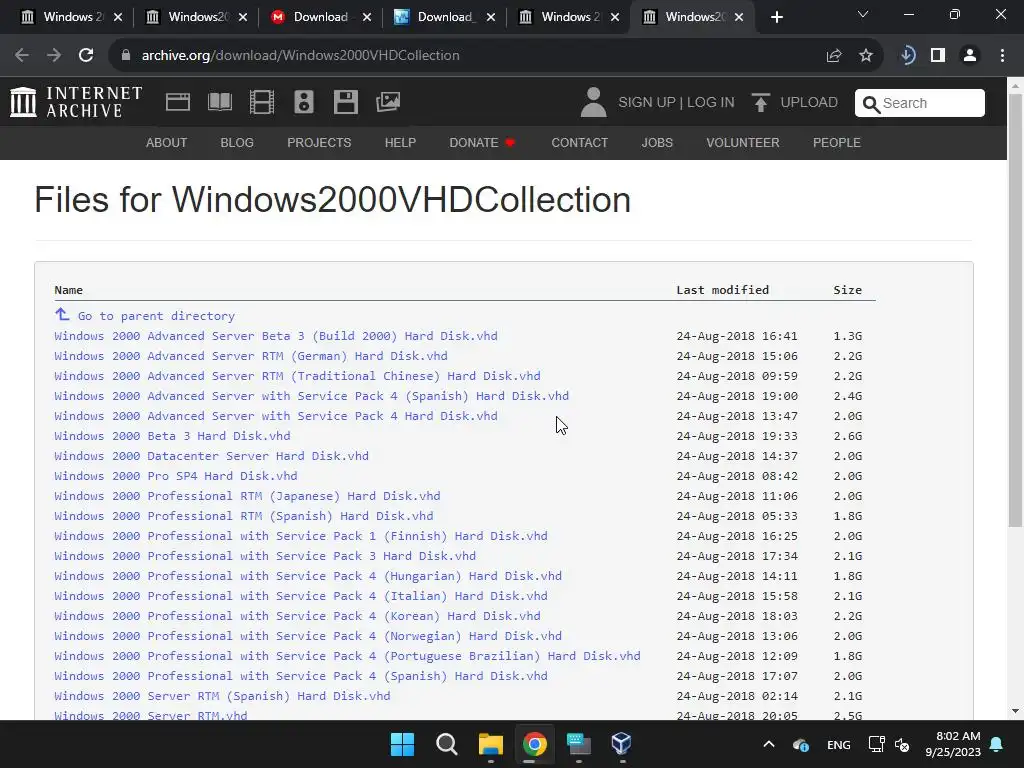1024x768 pixels.
Task: Open the Internet Archive software (floppy) icon
Action: pos(345,102)
